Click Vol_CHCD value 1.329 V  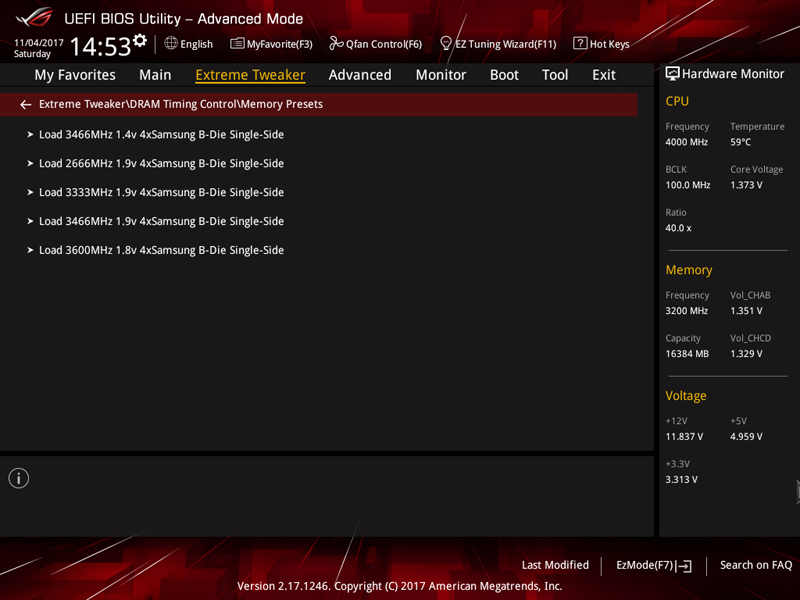746,354
